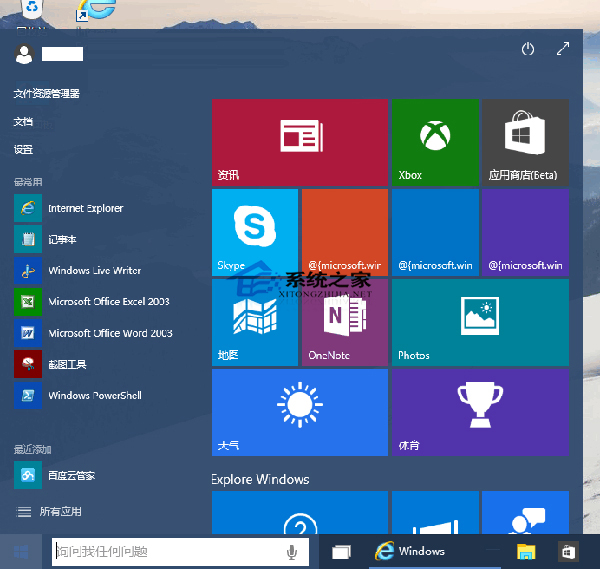Open Task View on the taskbar
This screenshot has height=569, width=600.
click(x=341, y=552)
